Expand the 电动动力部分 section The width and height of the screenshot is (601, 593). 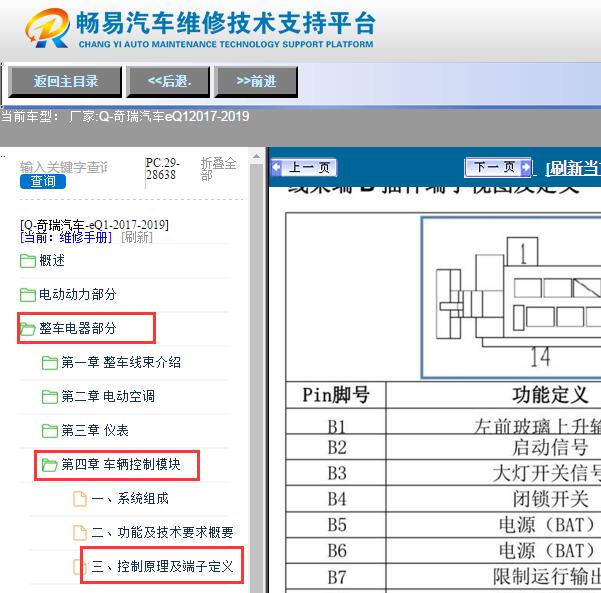(77, 295)
